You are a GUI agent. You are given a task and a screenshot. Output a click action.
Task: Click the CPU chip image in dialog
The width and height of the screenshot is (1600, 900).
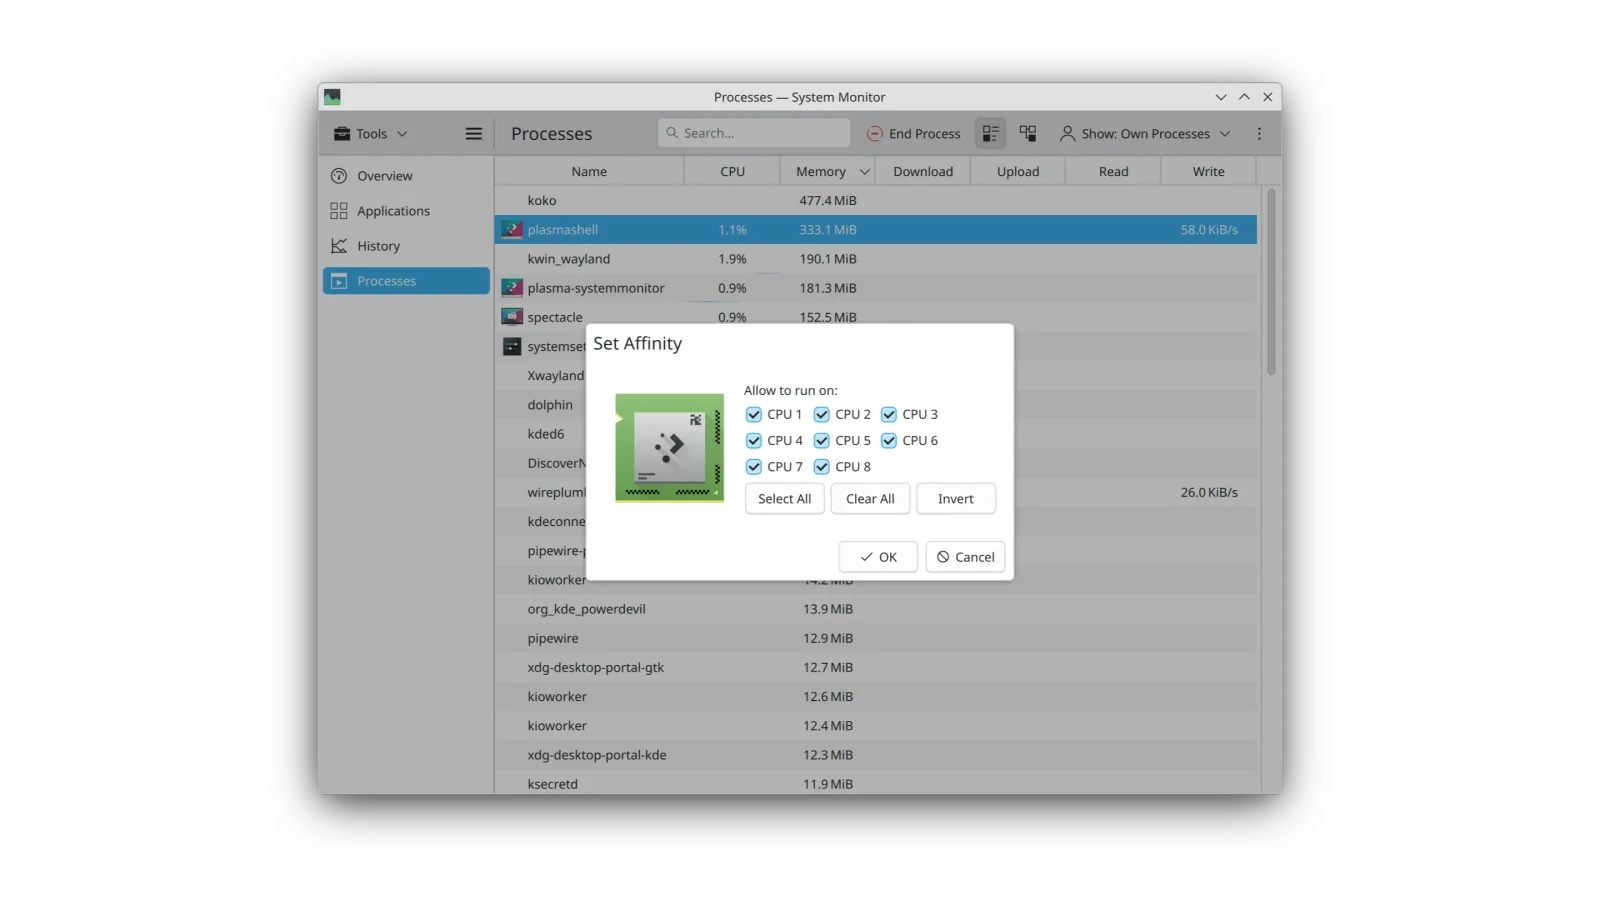(x=669, y=447)
